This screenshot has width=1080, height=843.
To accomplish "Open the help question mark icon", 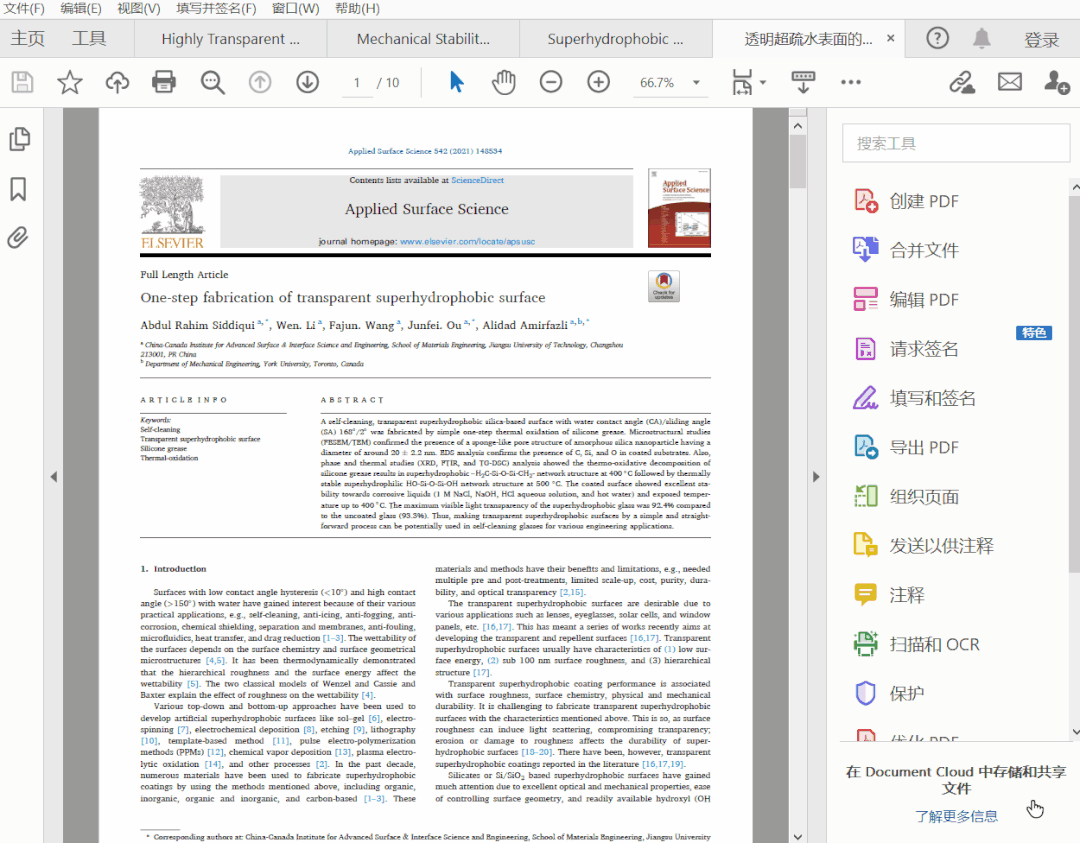I will pos(937,39).
